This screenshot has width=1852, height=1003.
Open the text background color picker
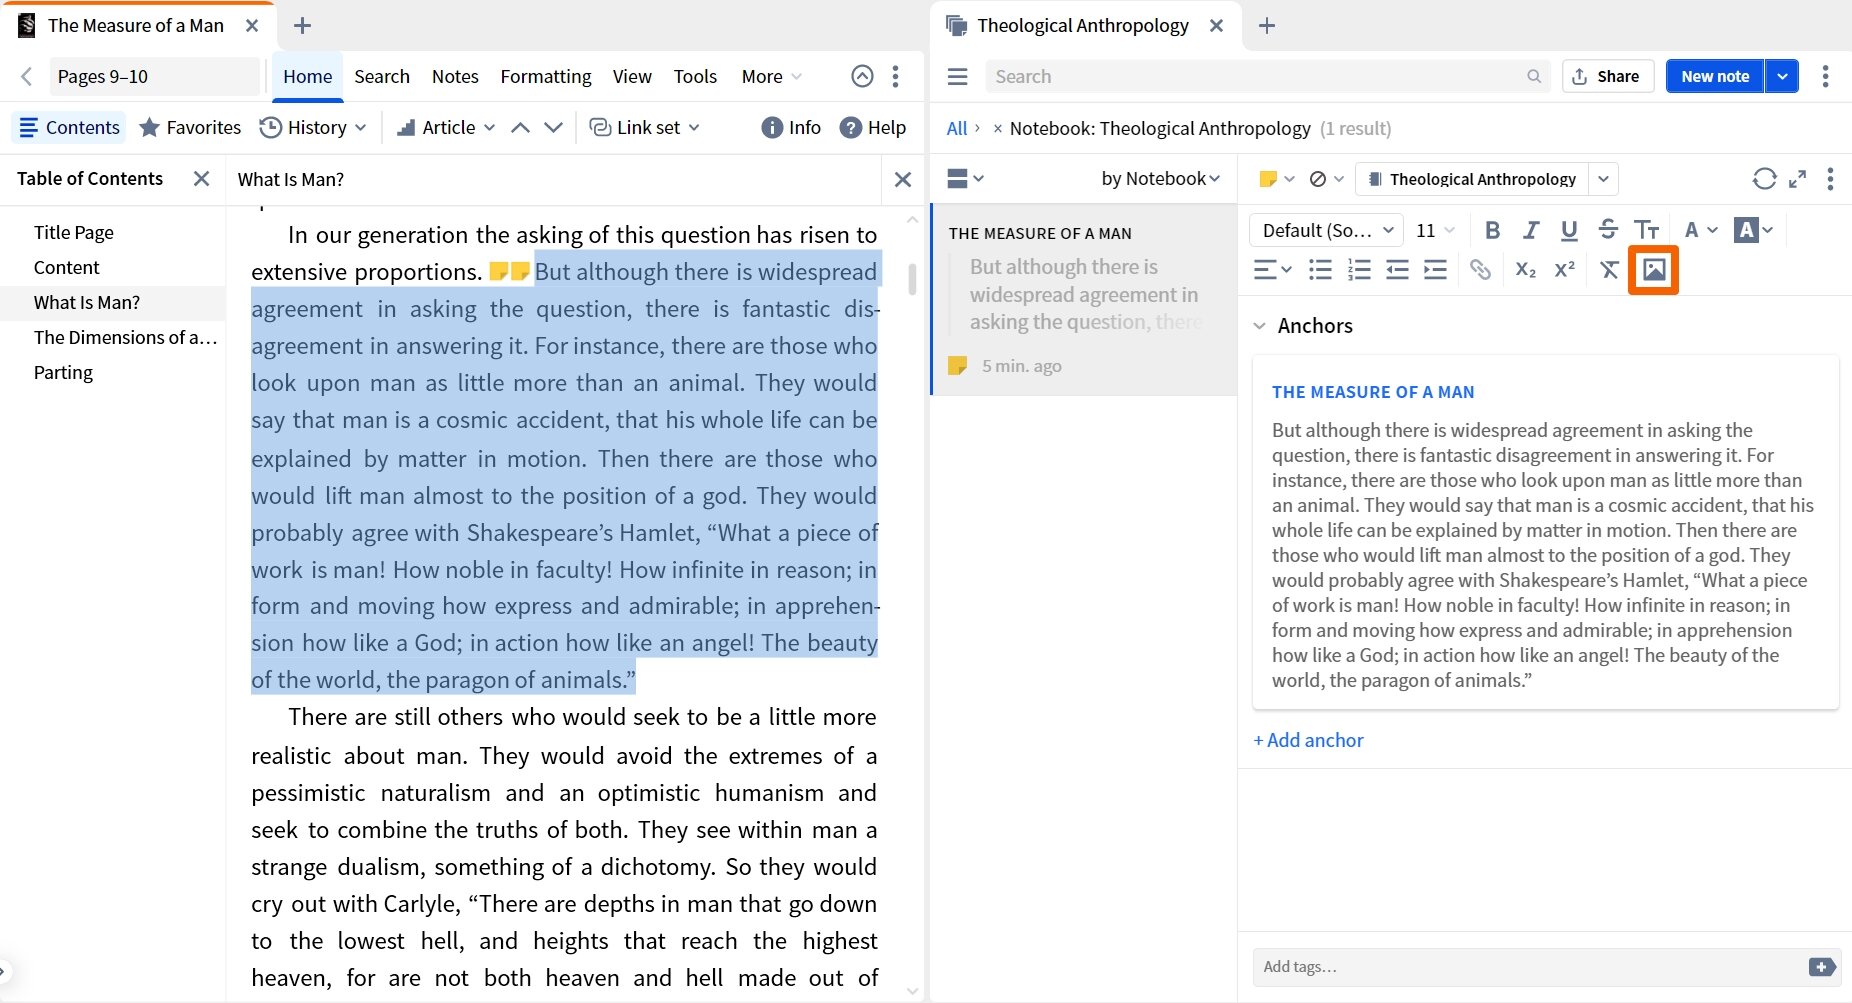click(x=1753, y=230)
